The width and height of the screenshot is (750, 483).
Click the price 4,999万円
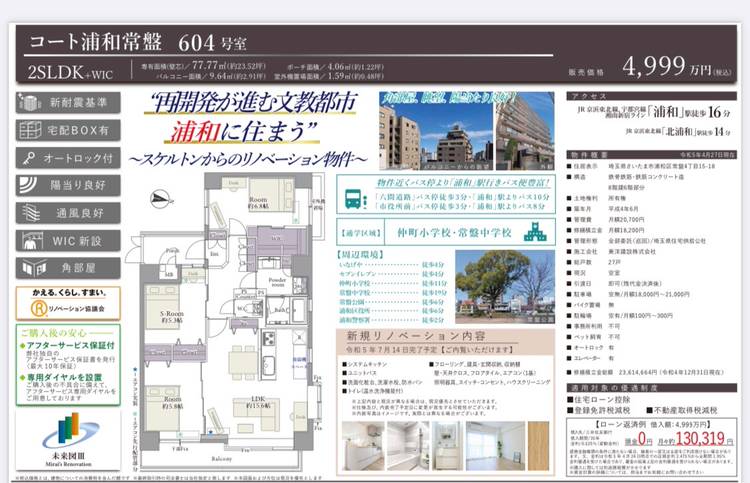(x=676, y=66)
